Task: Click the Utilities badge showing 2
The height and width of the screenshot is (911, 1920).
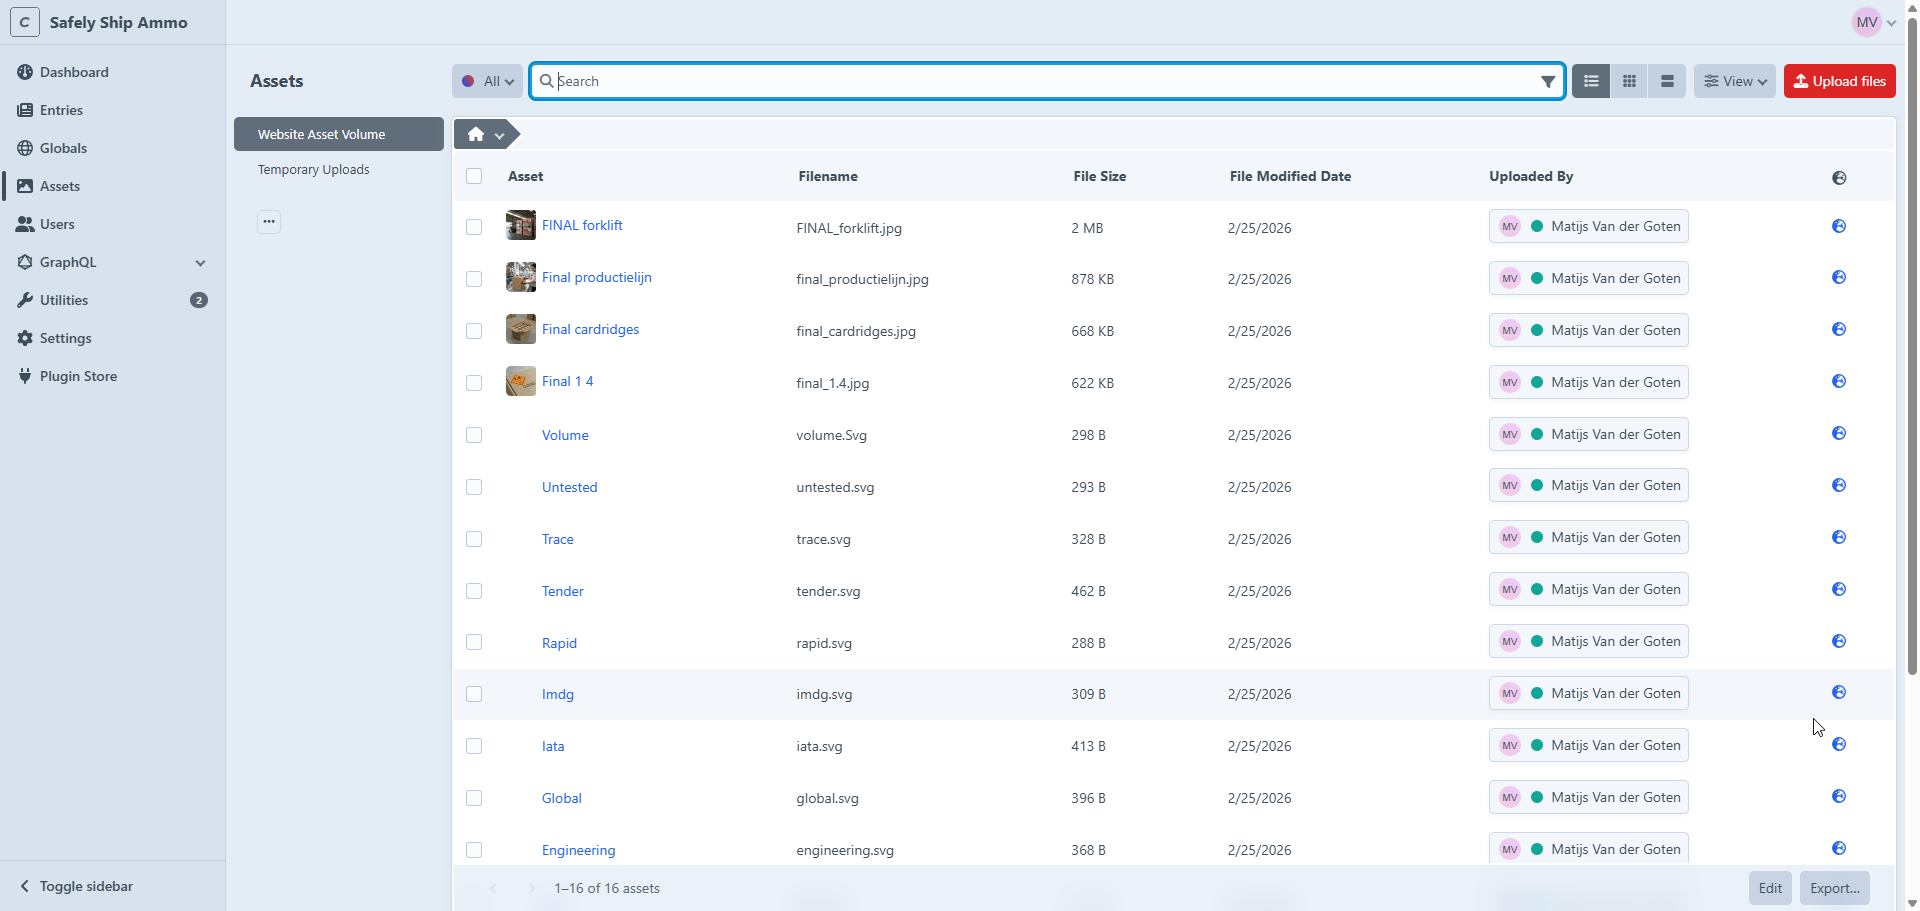Action: coord(199,300)
